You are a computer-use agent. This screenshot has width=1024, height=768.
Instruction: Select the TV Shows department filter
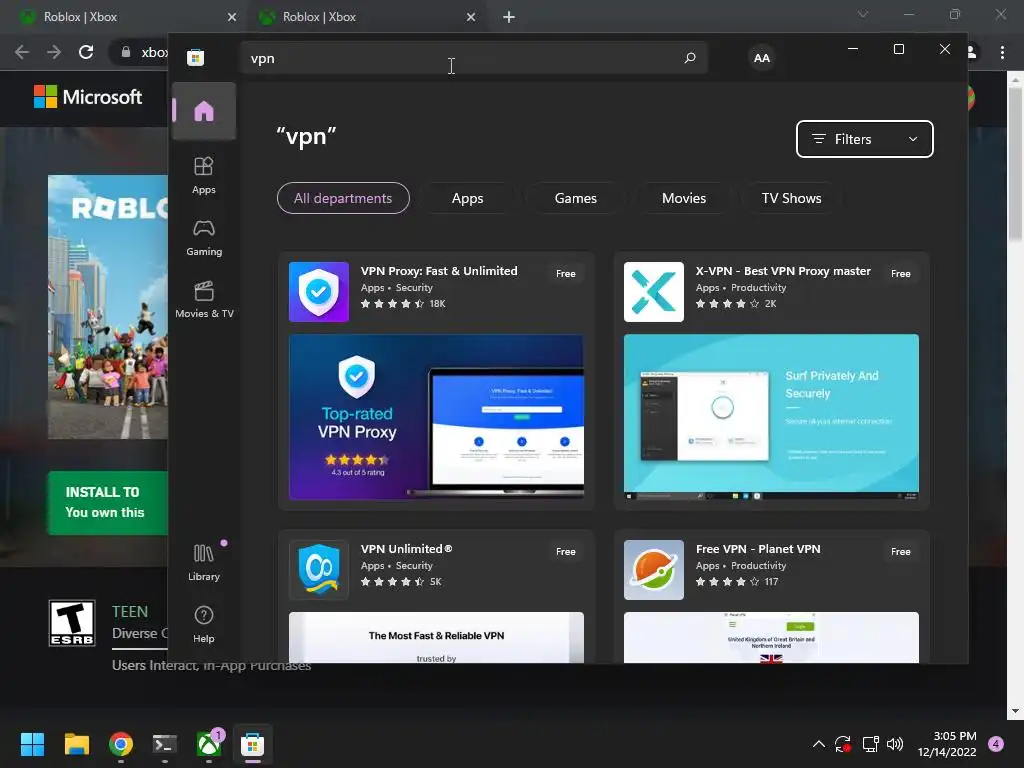tap(792, 198)
